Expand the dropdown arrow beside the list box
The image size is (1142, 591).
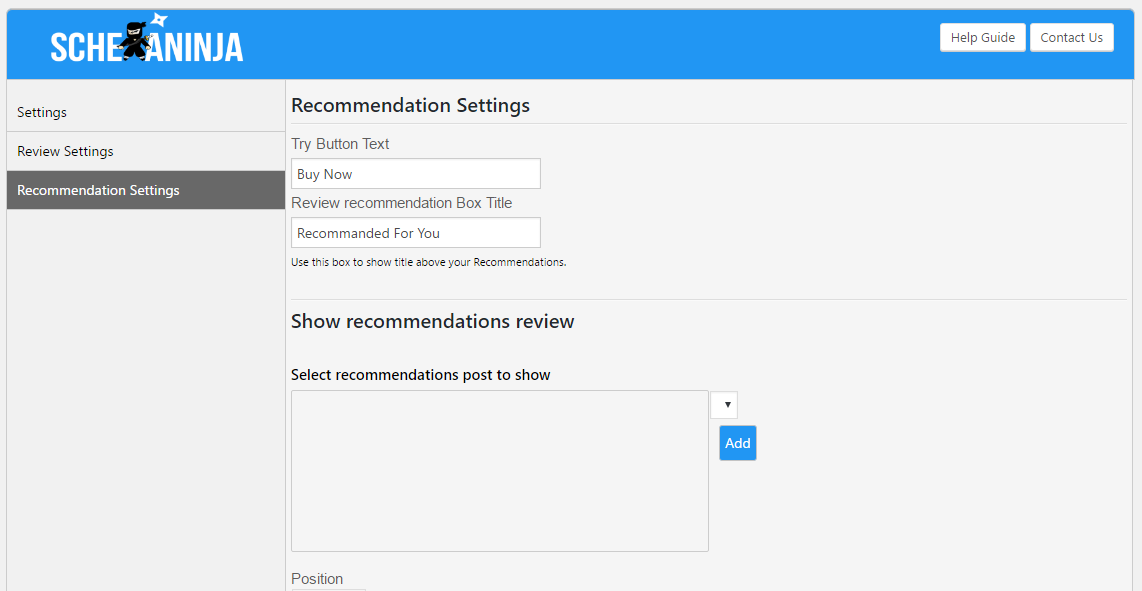pyautogui.click(x=726, y=405)
